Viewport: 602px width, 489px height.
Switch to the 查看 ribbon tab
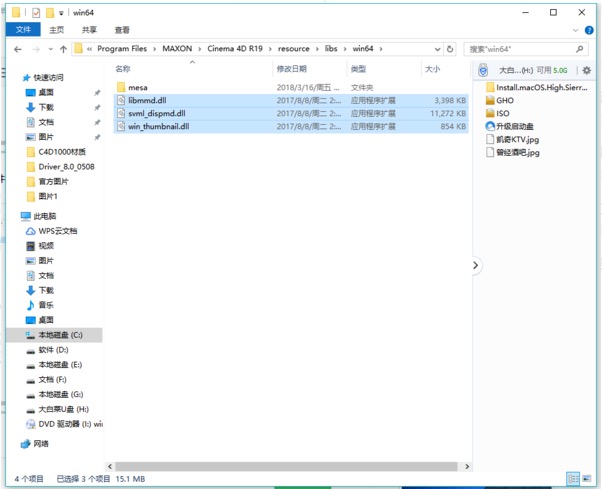[x=121, y=30]
